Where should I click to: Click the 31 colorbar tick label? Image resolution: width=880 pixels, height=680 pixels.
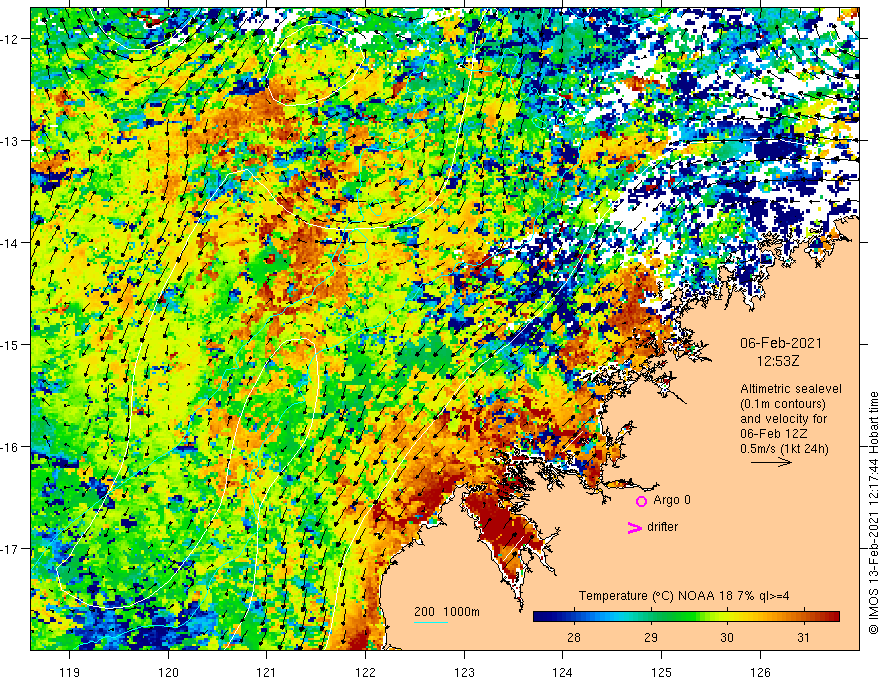pos(804,638)
